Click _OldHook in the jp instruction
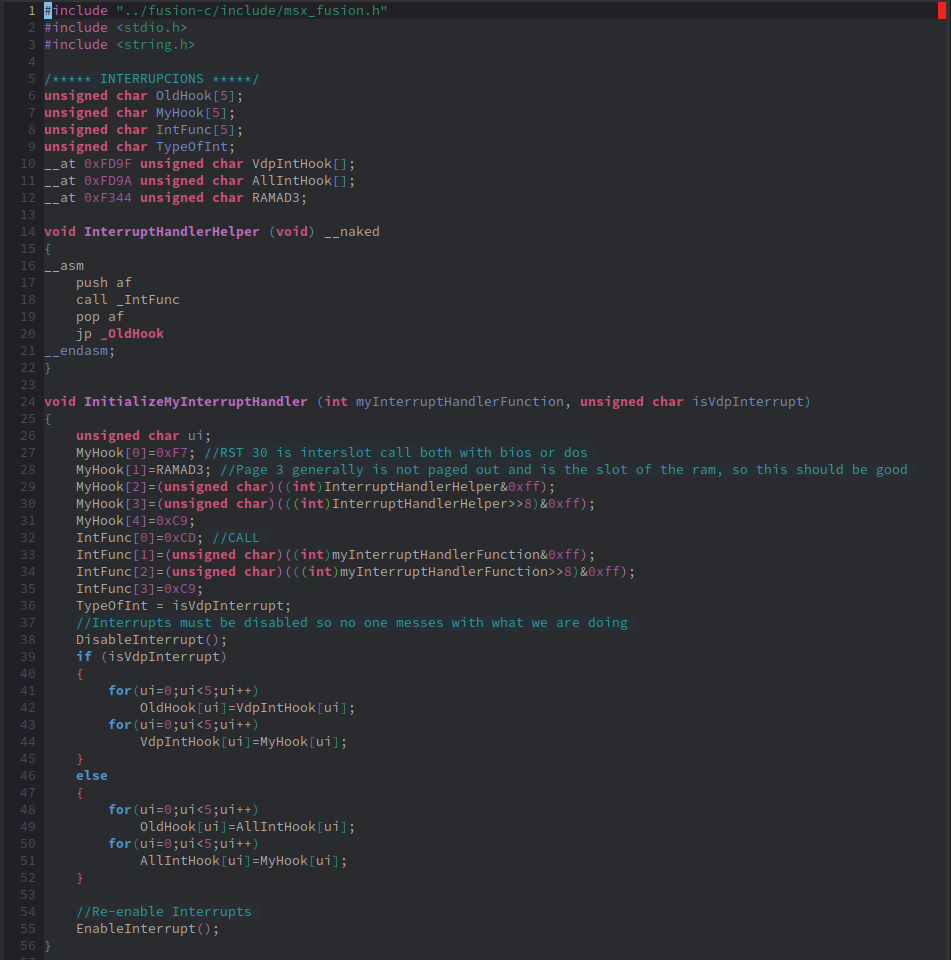 tap(132, 334)
